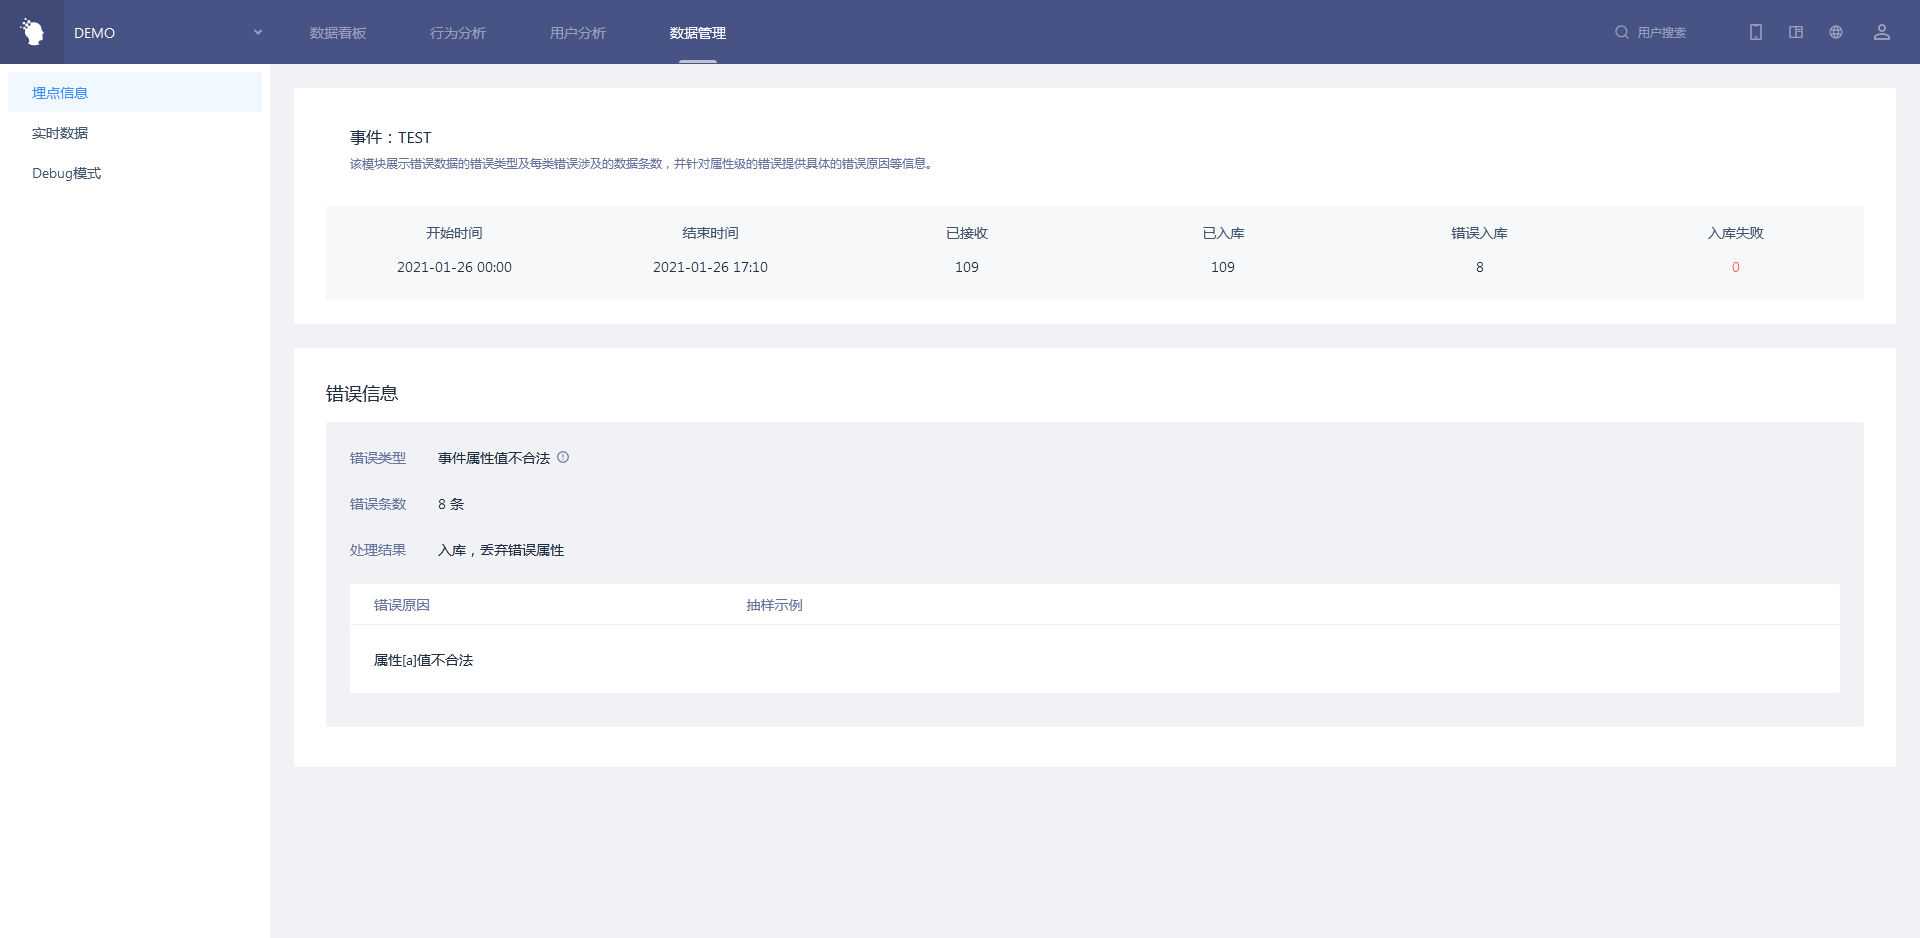
Task: Switch to 数据看板 tab
Action: 338,33
